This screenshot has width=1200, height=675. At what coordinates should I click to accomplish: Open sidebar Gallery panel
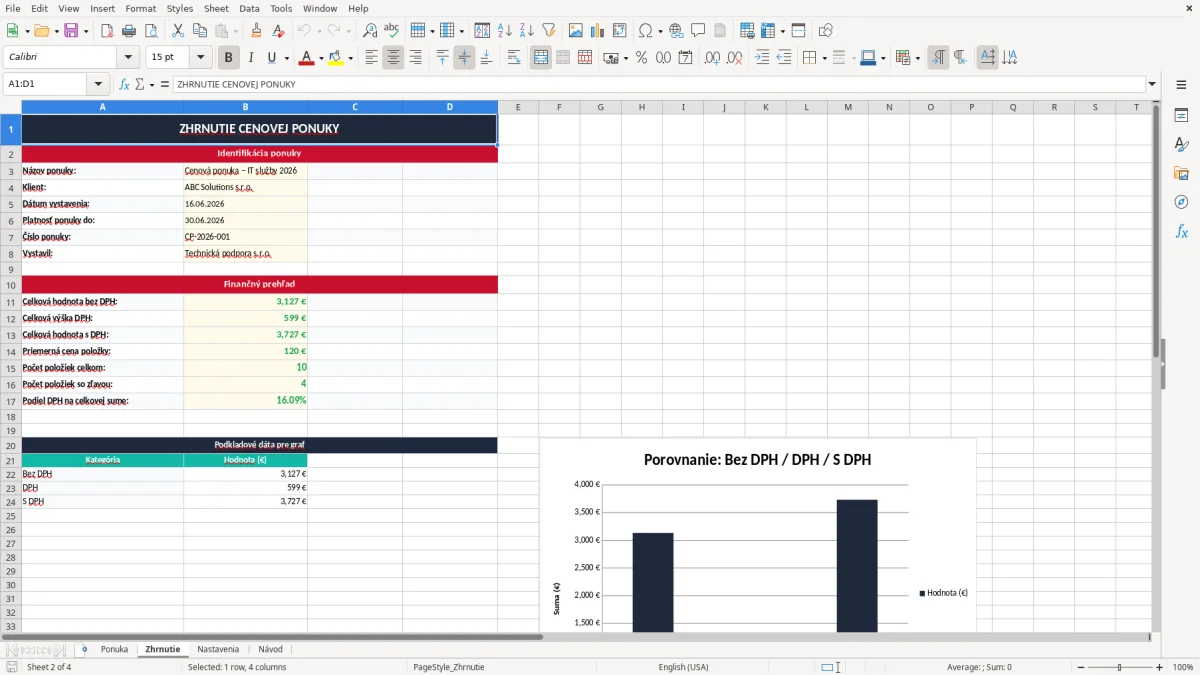1181,173
